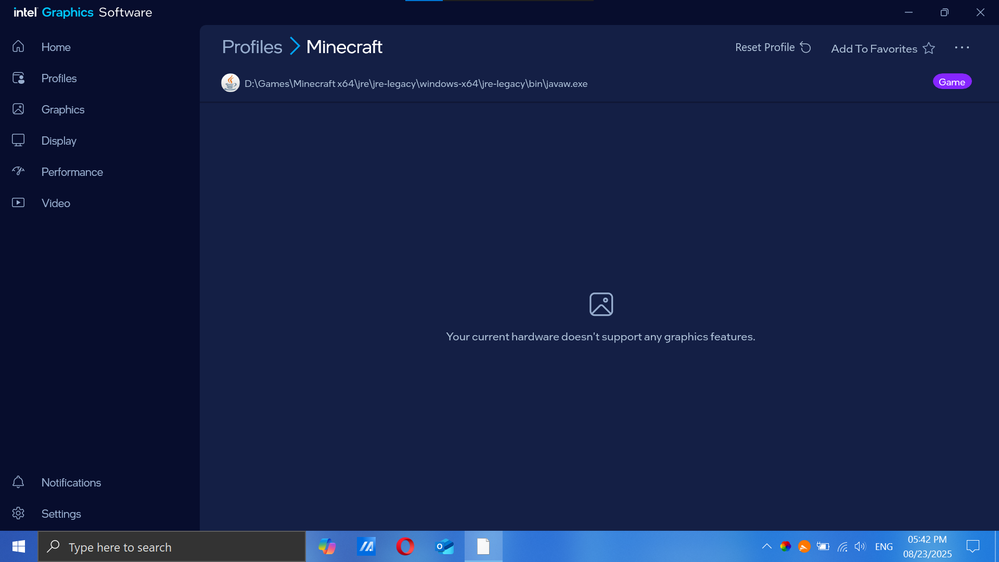999x562 pixels.
Task: Click the Graphics picture icon
Action: pyautogui.click(x=18, y=109)
